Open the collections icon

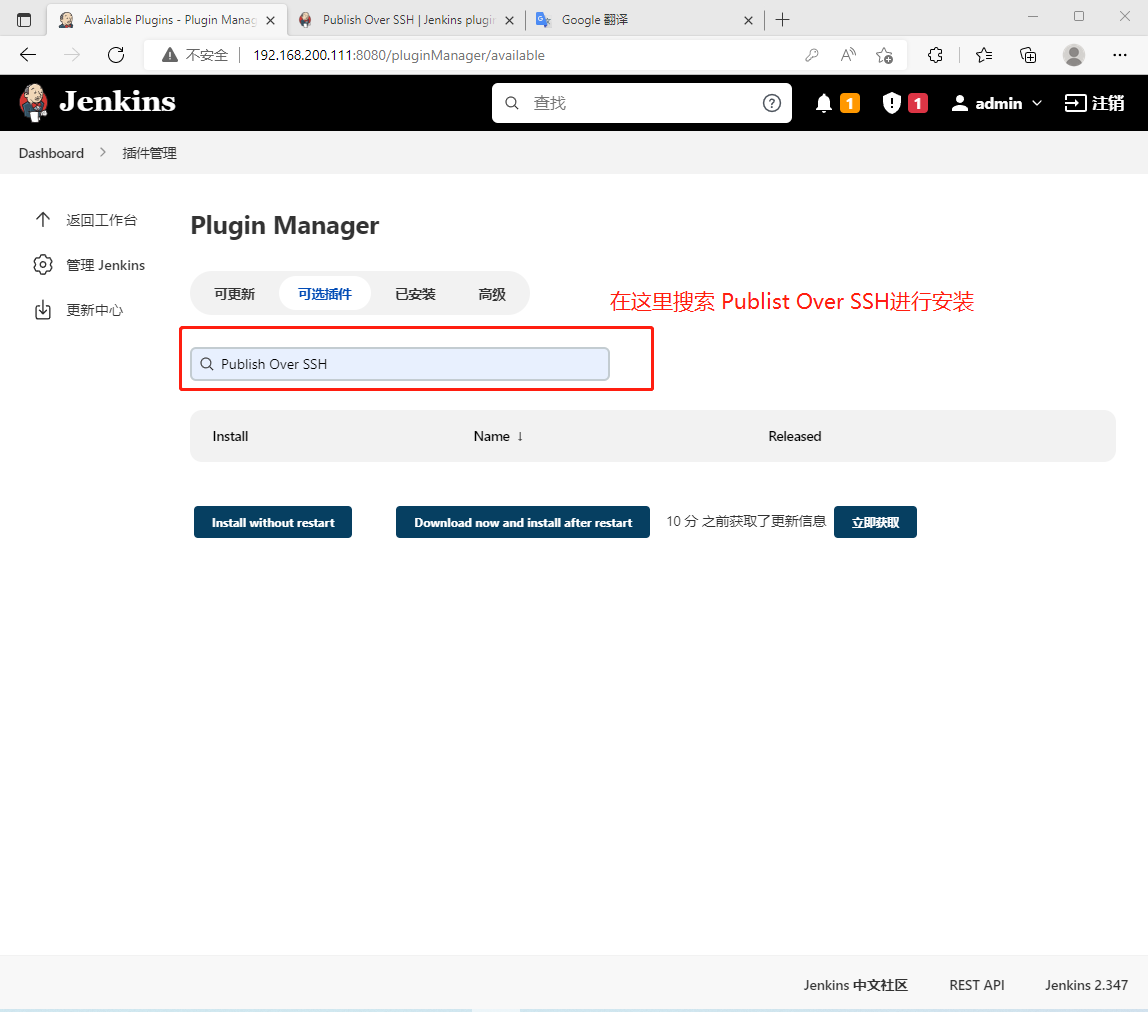1028,55
